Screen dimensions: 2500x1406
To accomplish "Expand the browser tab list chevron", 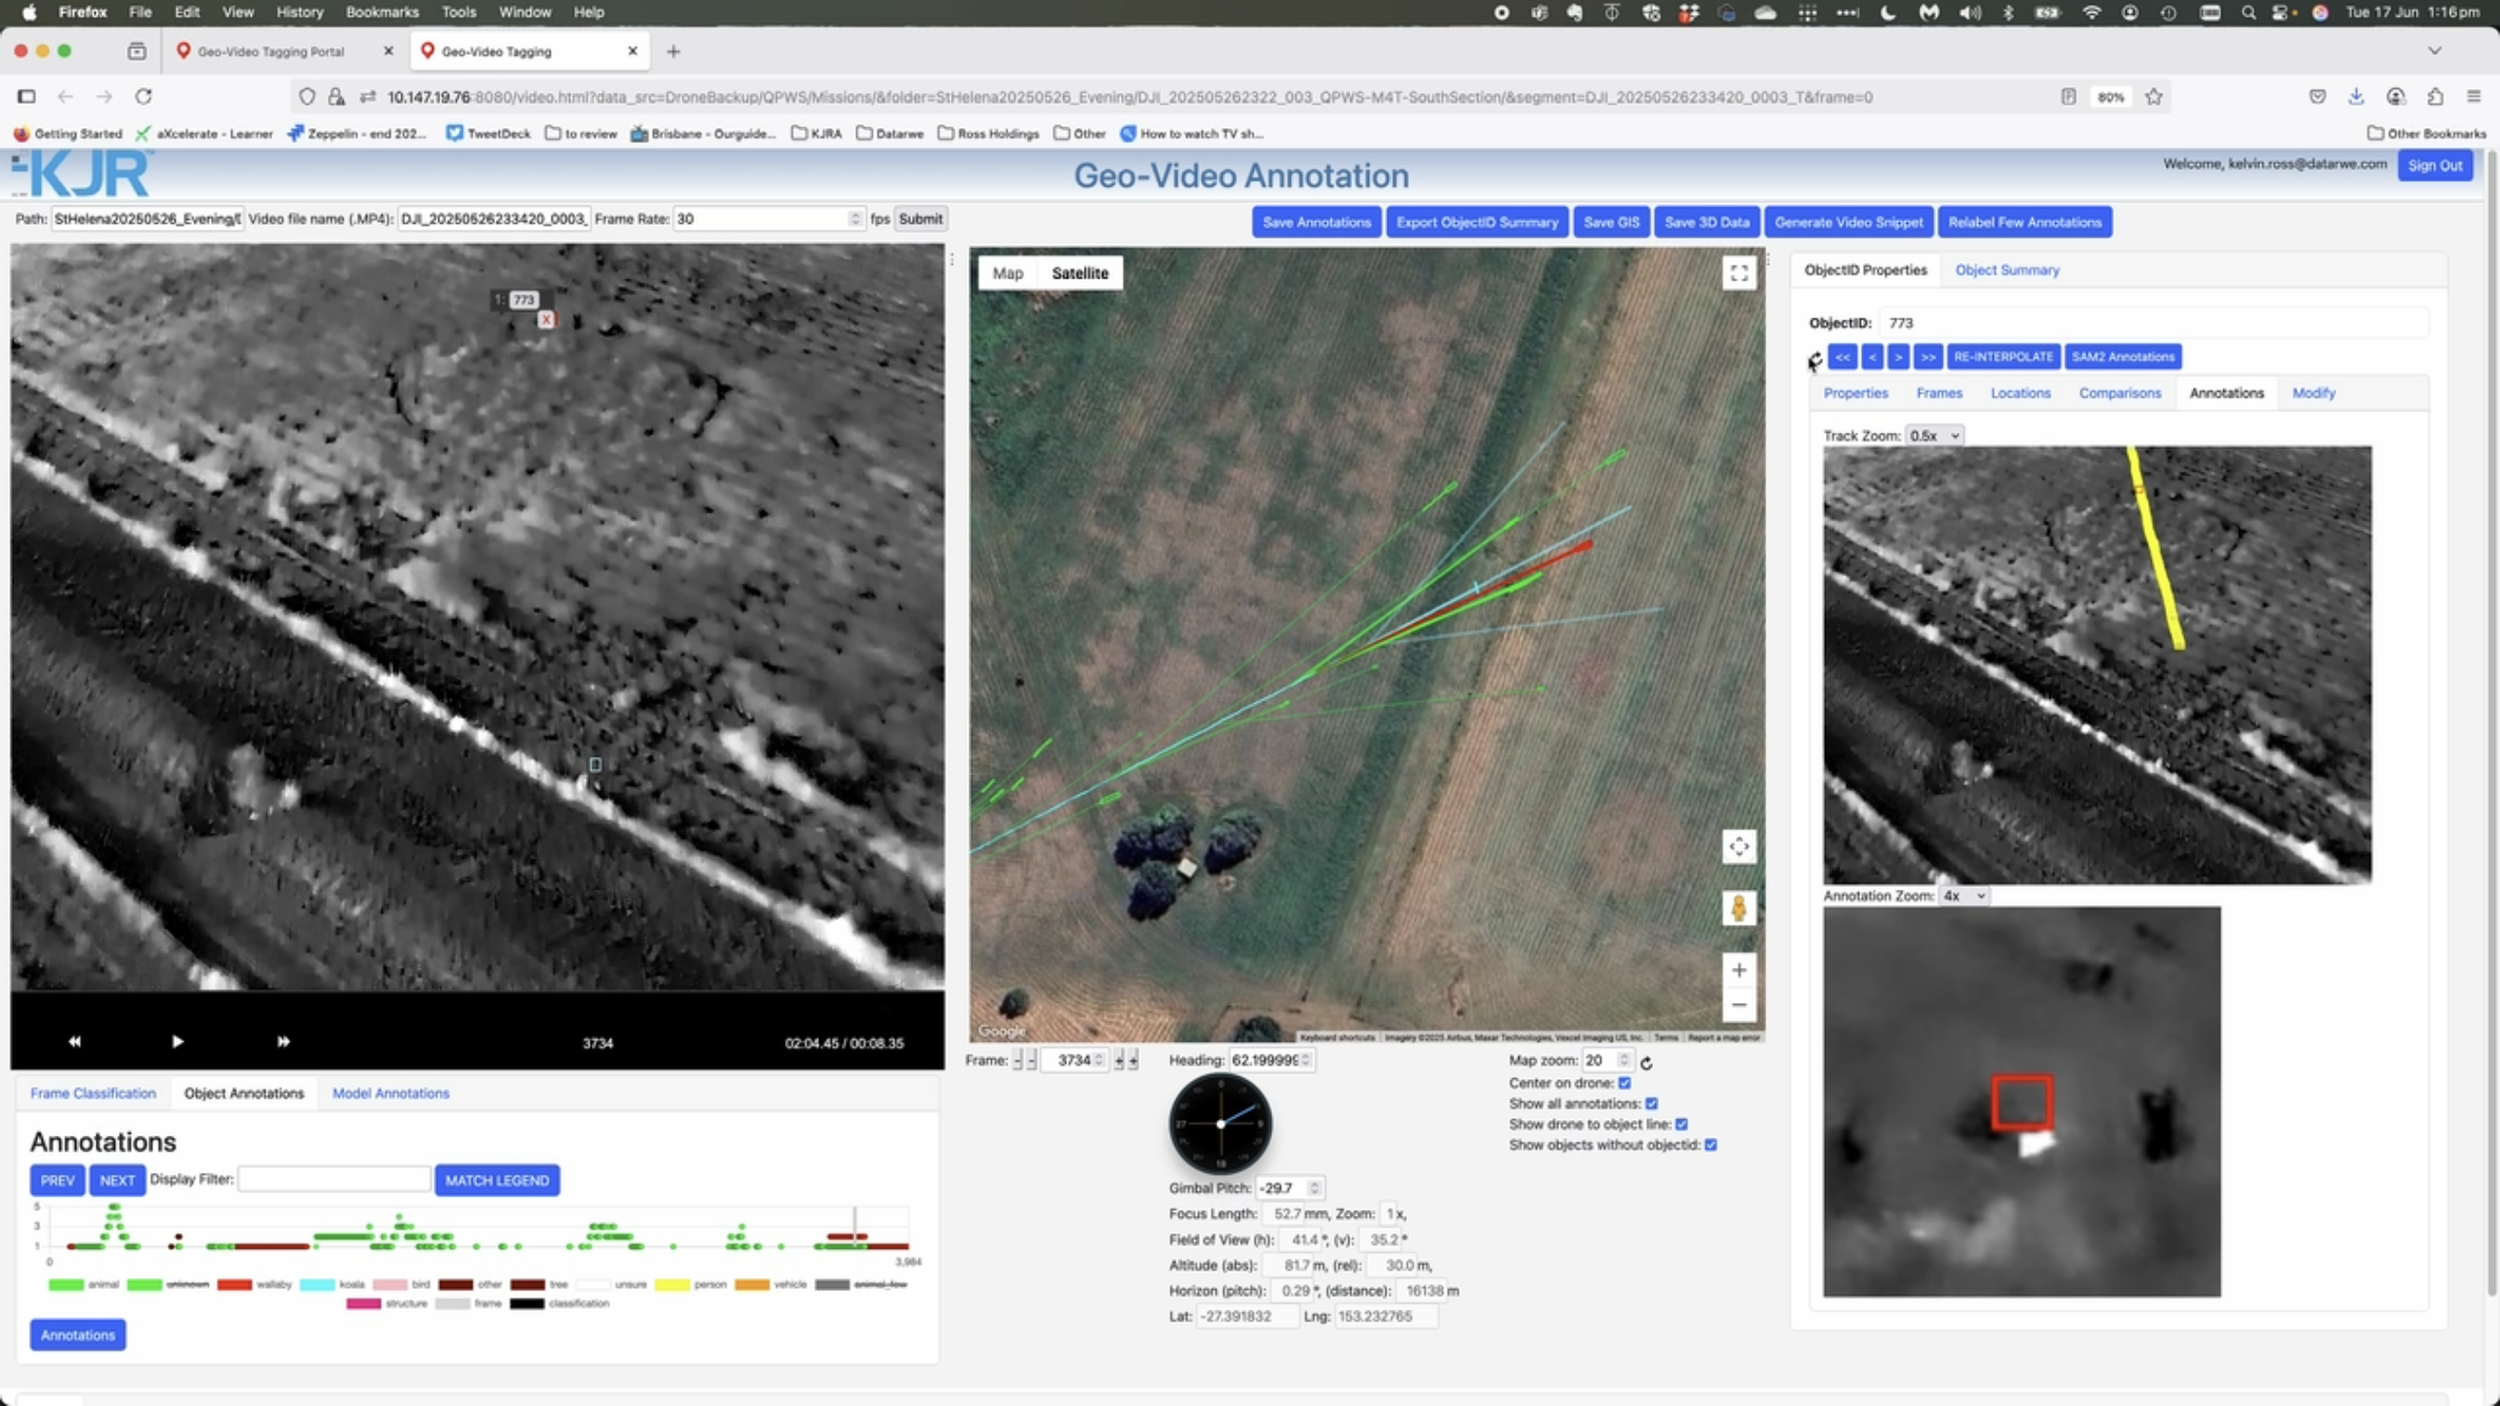I will point(2434,51).
